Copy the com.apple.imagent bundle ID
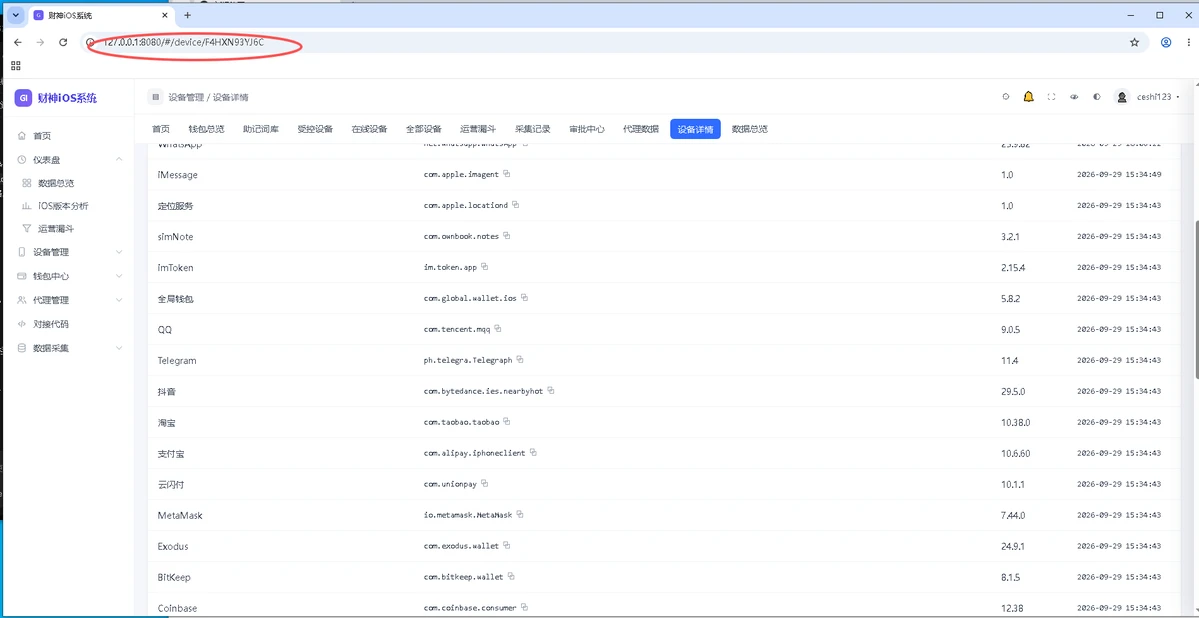Screen dimensions: 1199x618 (x=507, y=174)
